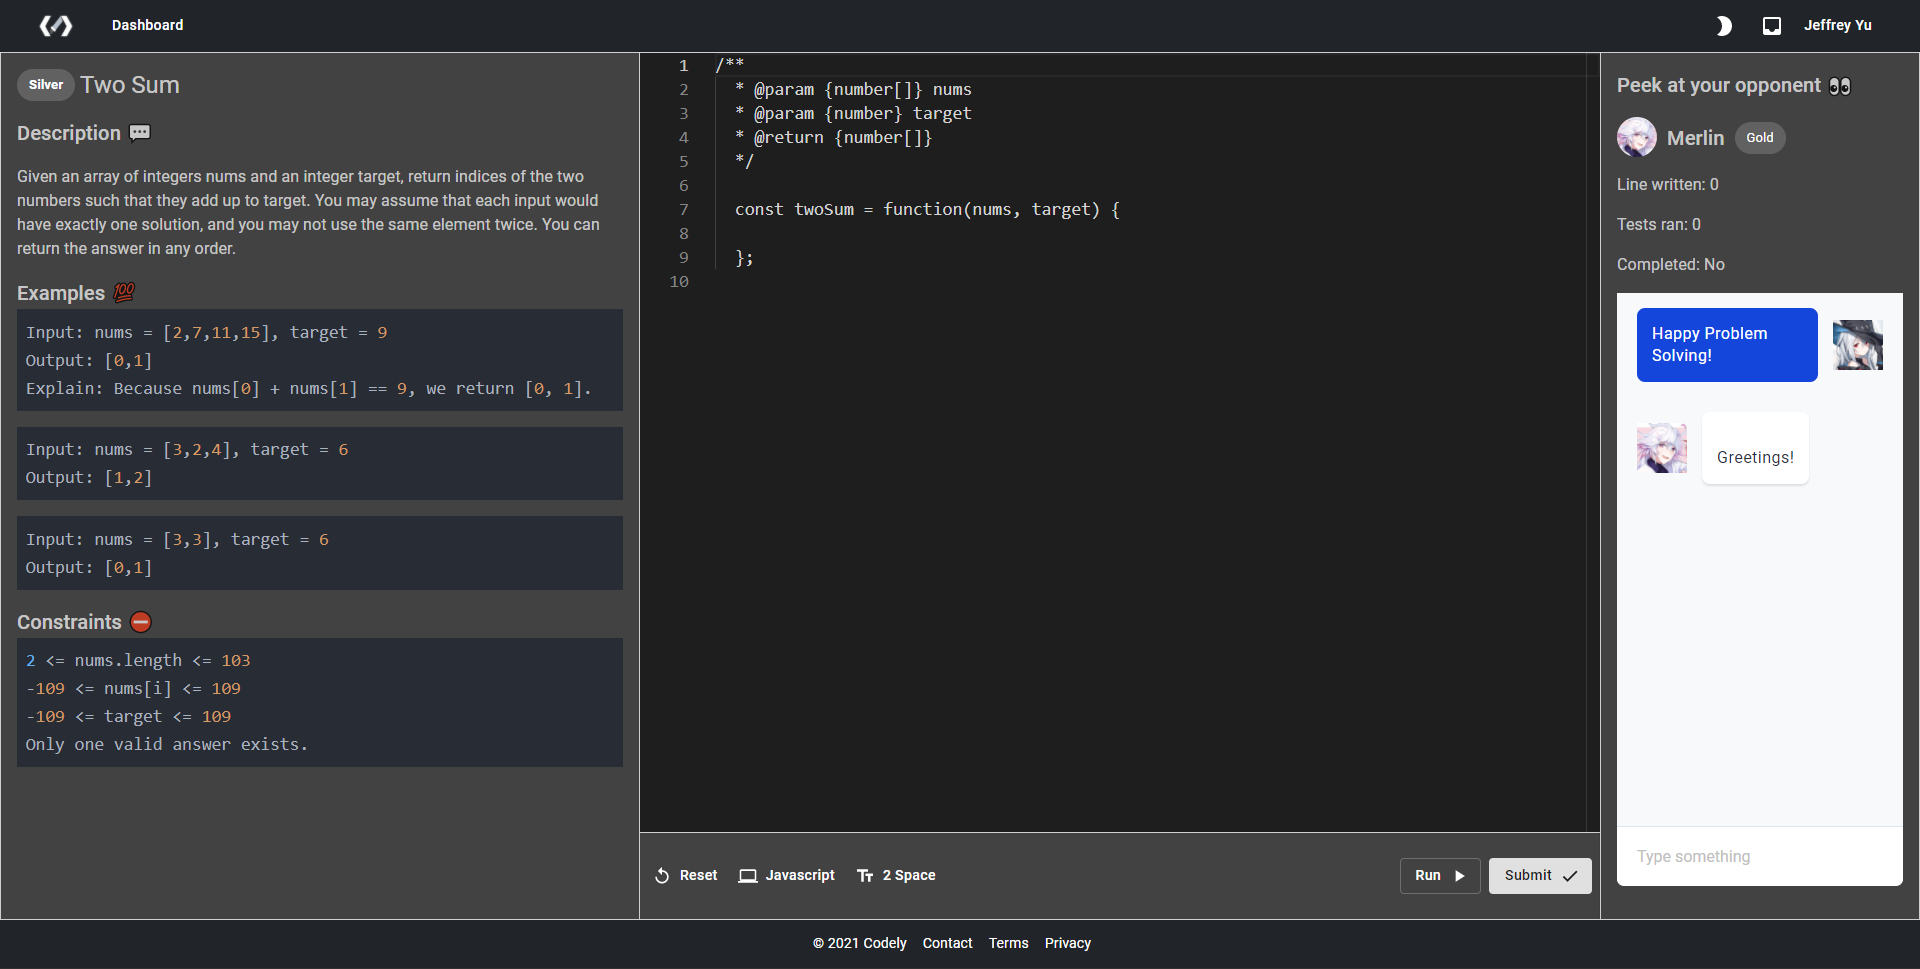Image resolution: width=1920 pixels, height=969 pixels.
Task: Click the © 2021 Codely footer text
Action: pyautogui.click(x=859, y=943)
